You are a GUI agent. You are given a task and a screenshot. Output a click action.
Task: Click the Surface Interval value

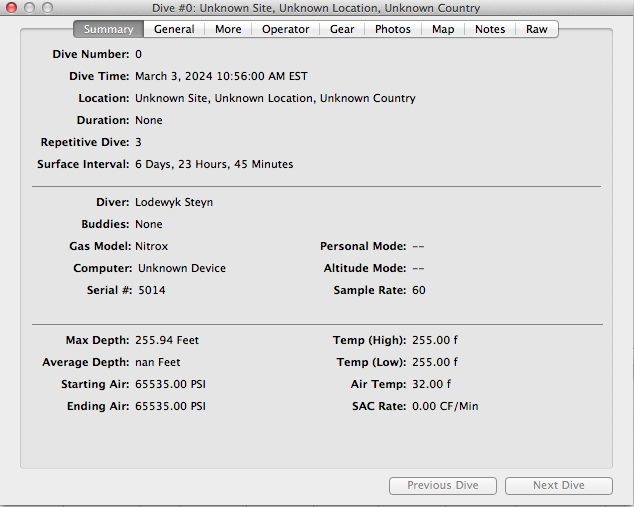point(214,164)
